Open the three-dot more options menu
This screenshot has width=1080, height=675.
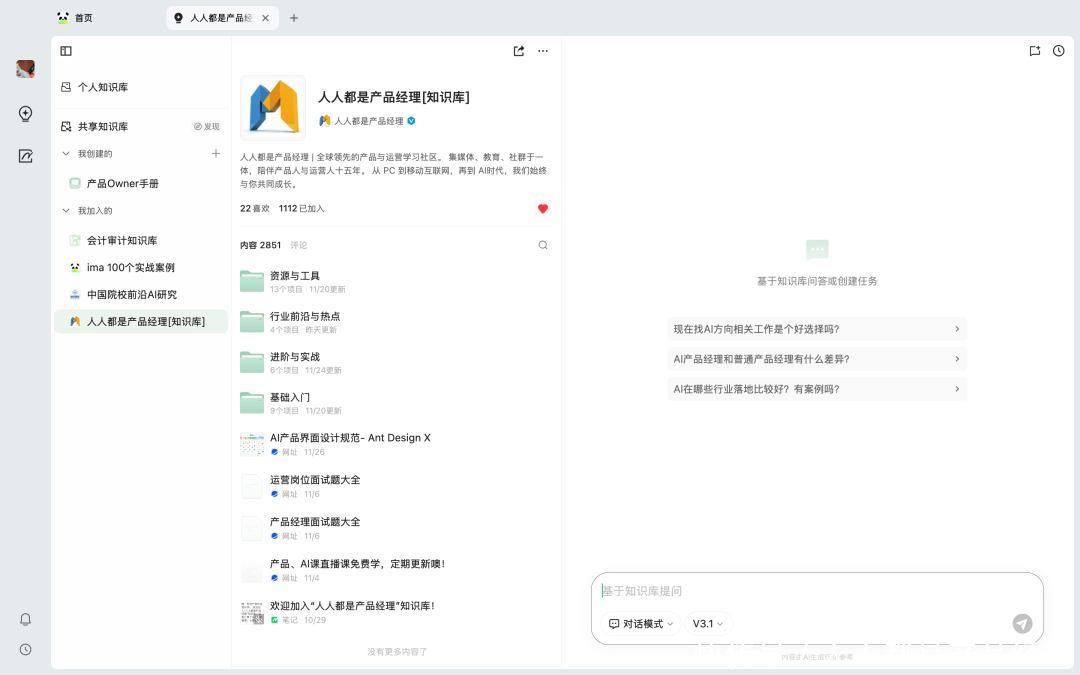point(543,51)
